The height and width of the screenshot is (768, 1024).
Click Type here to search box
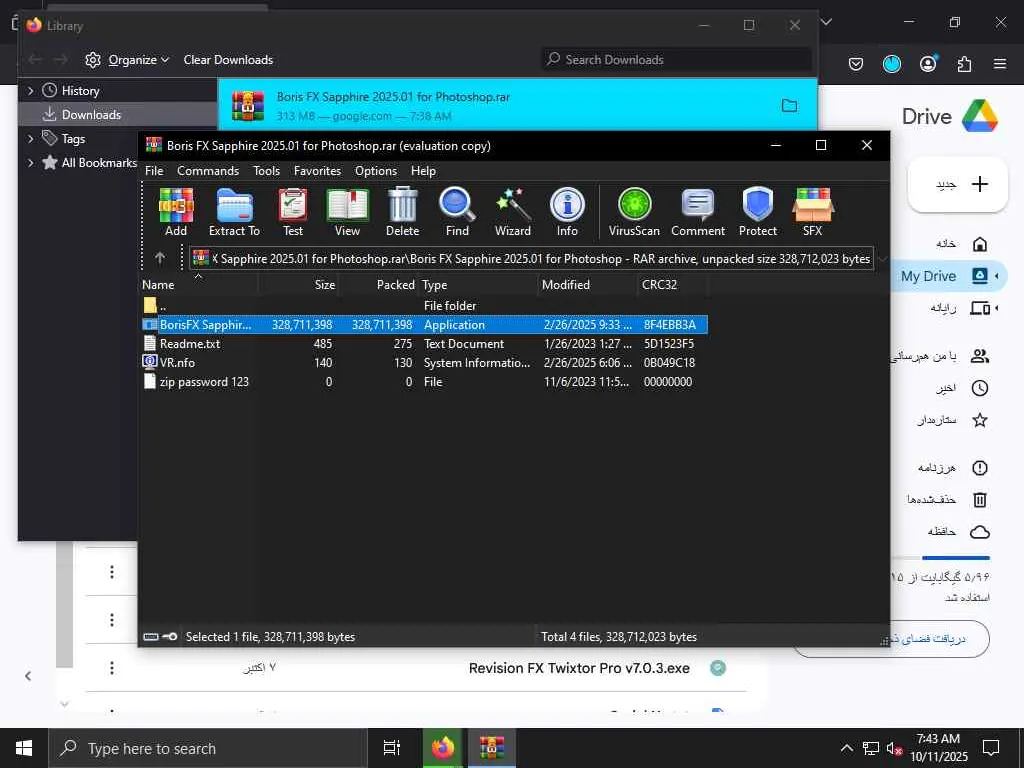(208, 748)
